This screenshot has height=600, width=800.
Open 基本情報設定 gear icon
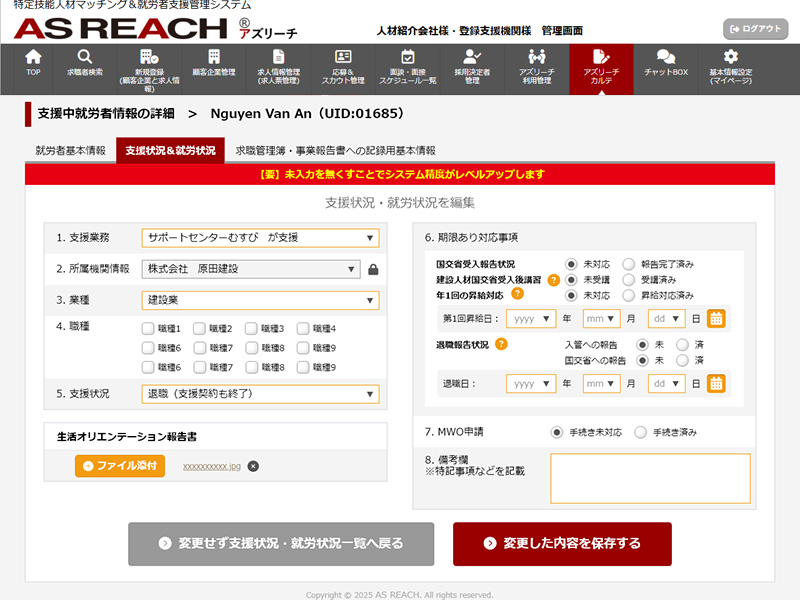[x=731, y=57]
